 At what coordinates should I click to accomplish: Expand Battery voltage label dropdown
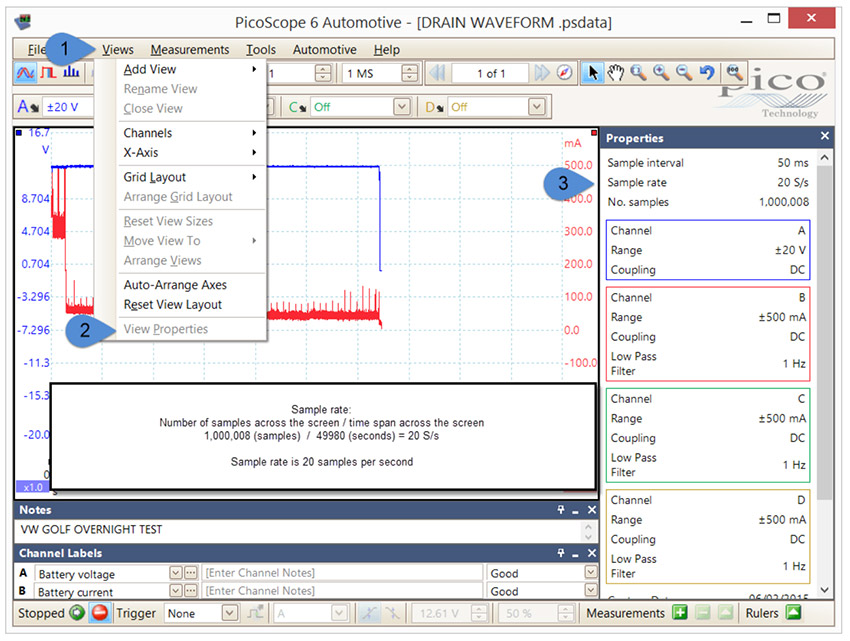click(176, 573)
